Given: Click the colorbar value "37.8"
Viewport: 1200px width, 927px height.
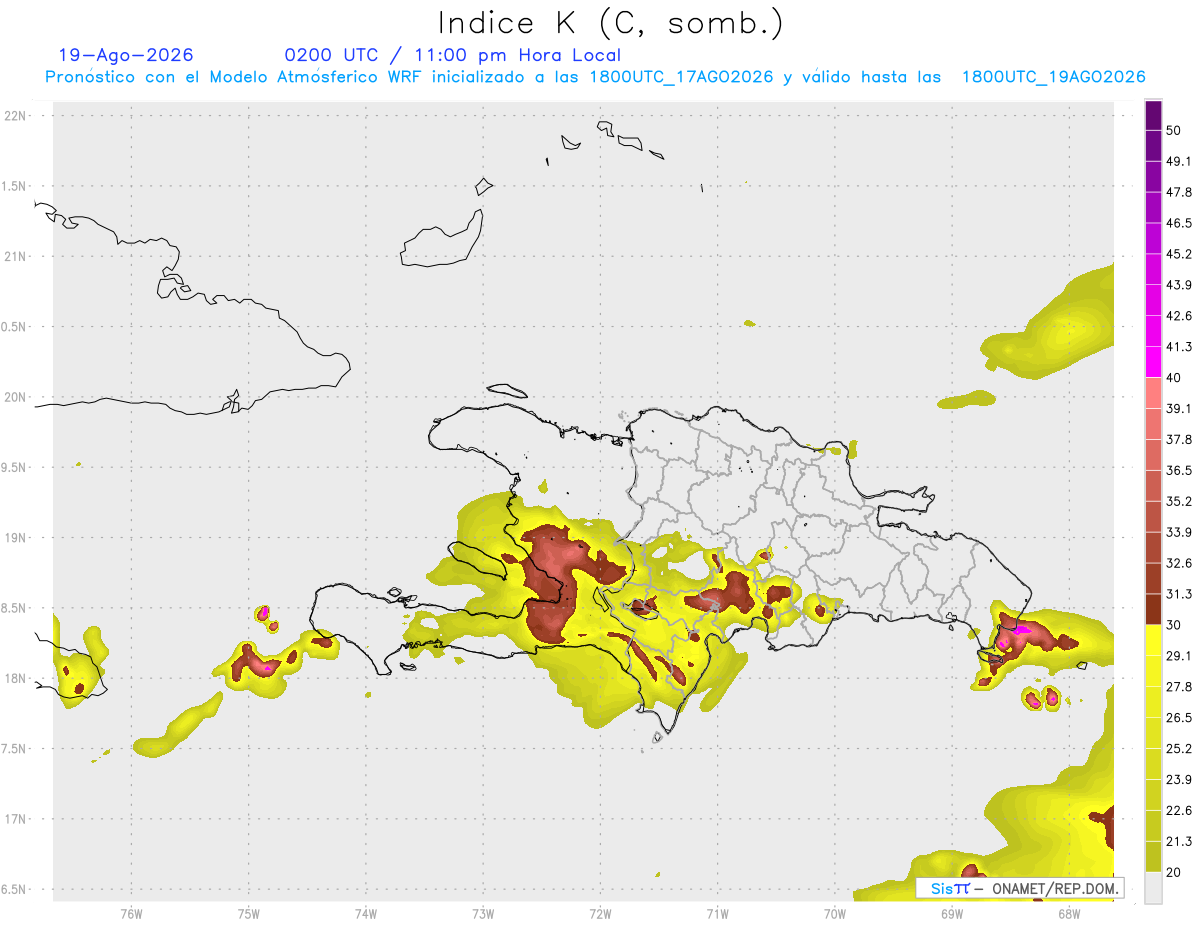Looking at the screenshot, I should point(1179,439).
